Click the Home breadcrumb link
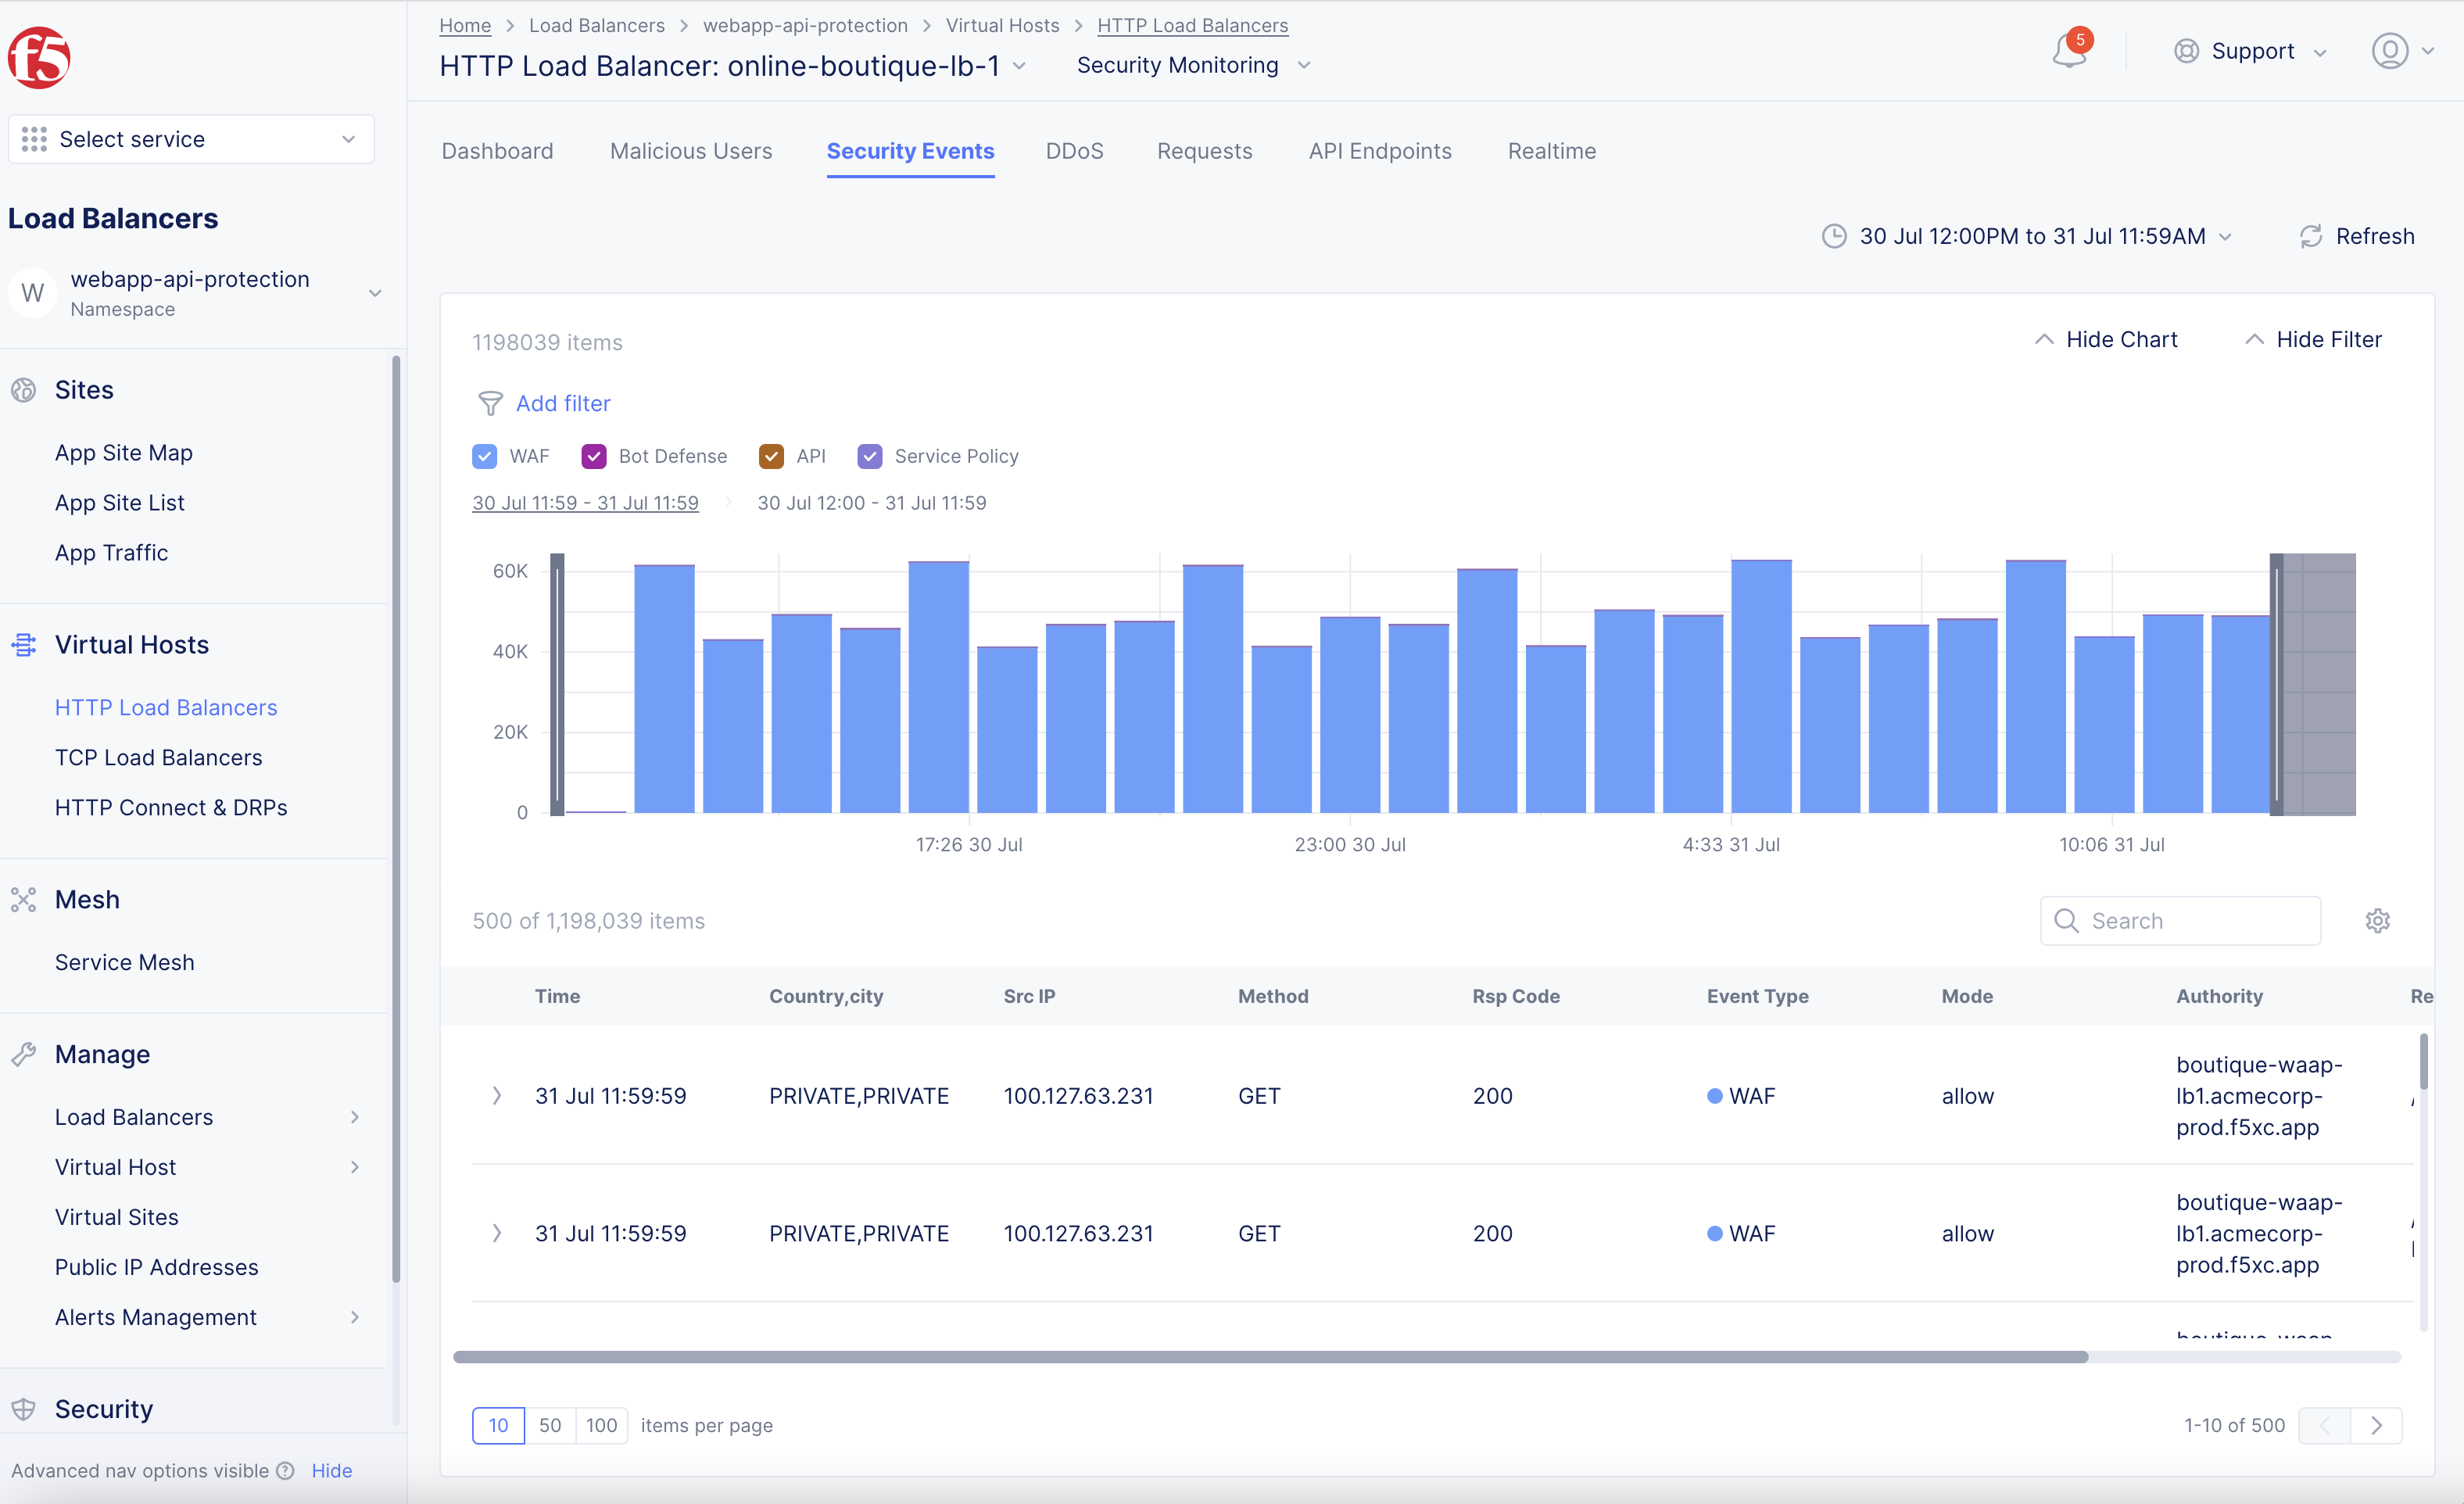The image size is (2464, 1504). [x=465, y=25]
